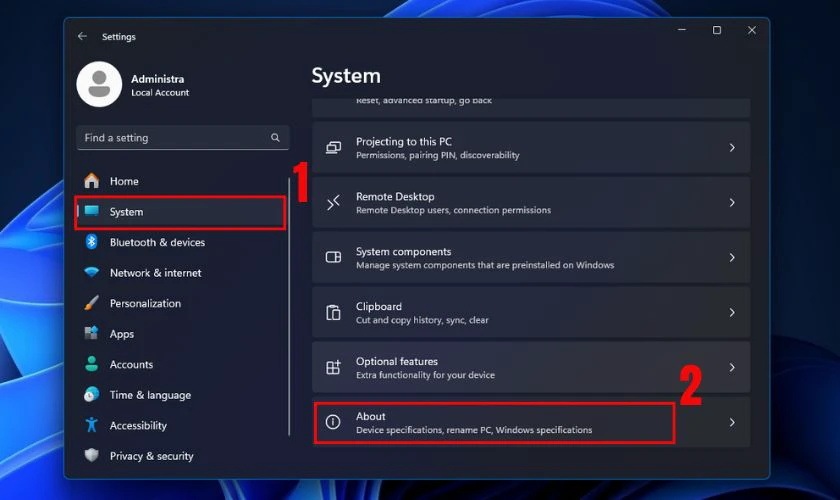Image resolution: width=840 pixels, height=500 pixels.
Task: Click the Personalization paintbrush icon
Action: (x=92, y=303)
